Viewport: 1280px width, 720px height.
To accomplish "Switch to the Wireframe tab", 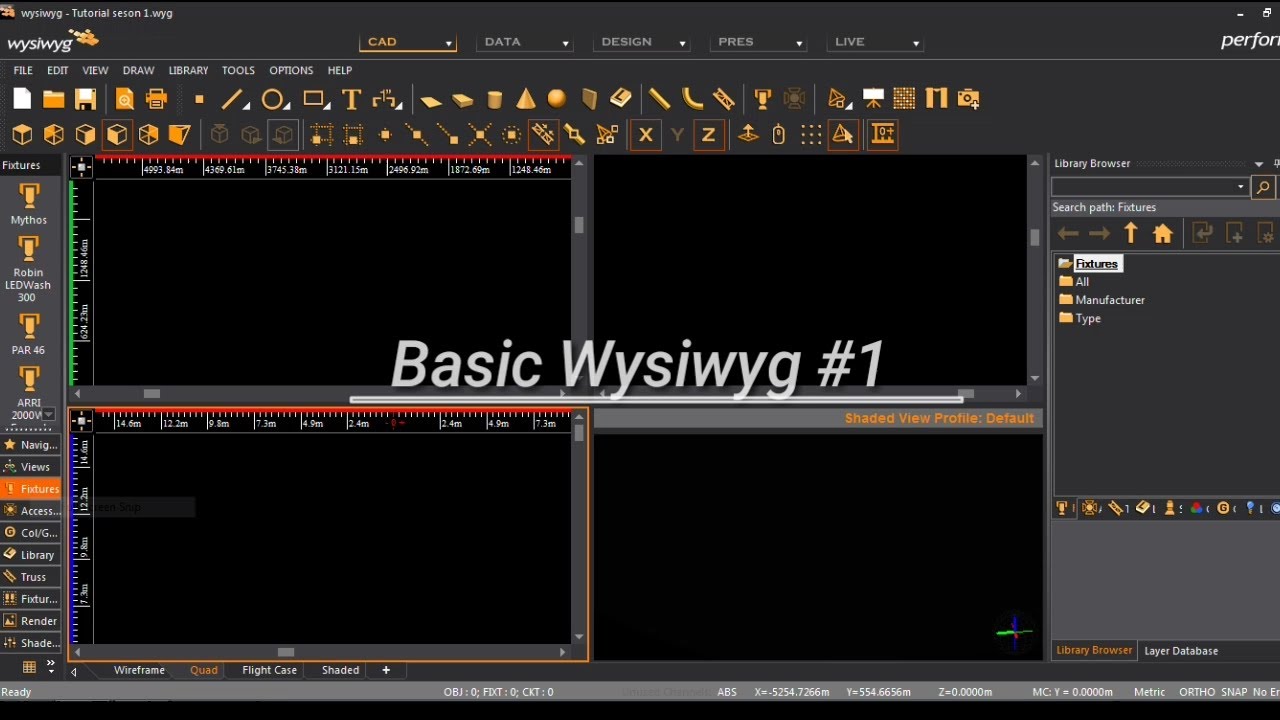I will tap(139, 670).
